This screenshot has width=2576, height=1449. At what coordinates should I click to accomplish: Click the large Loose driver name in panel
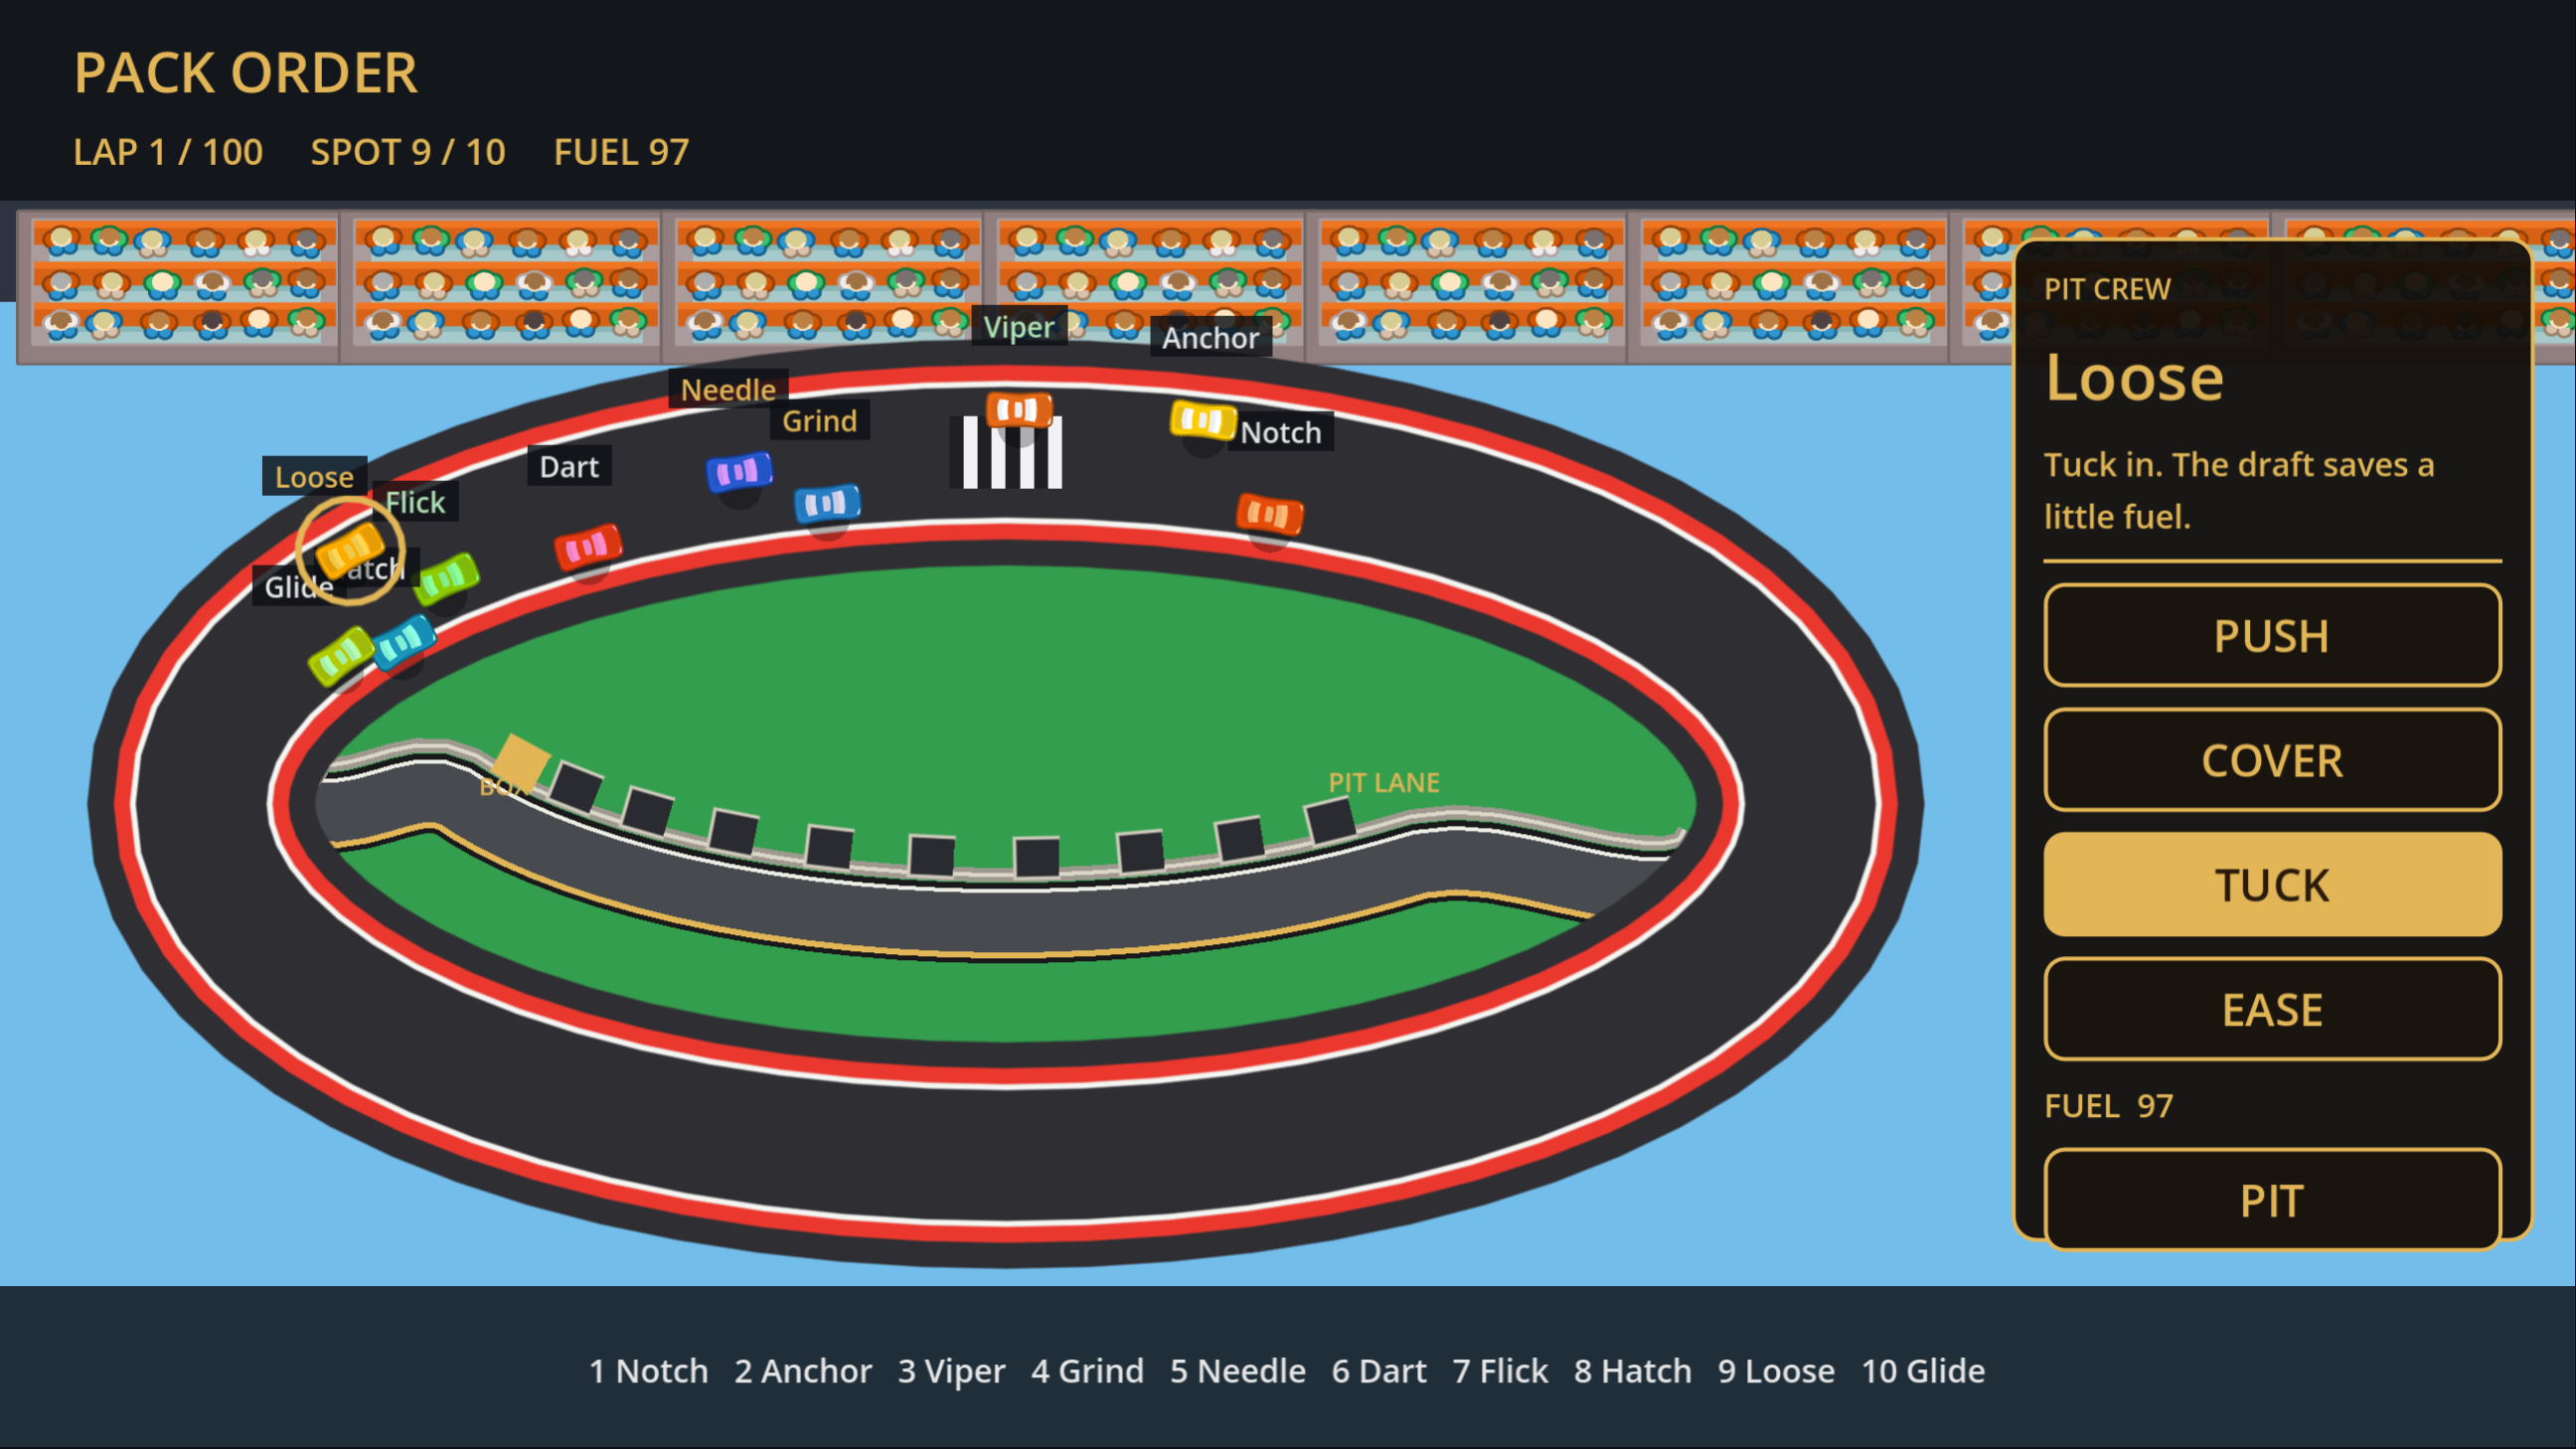click(2134, 377)
